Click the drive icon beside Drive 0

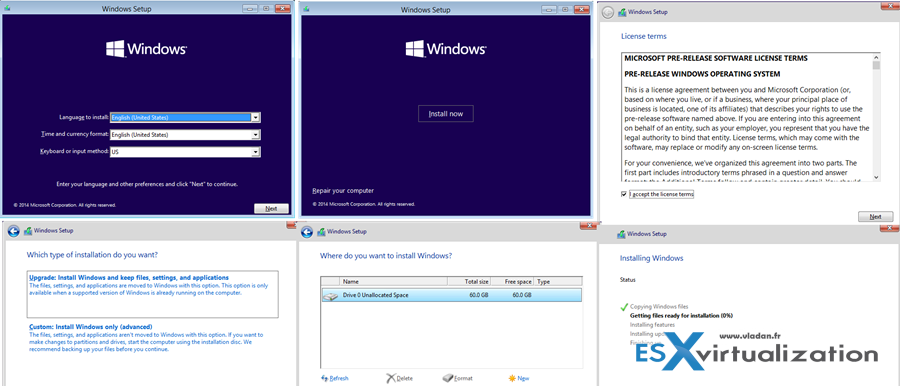[331, 296]
